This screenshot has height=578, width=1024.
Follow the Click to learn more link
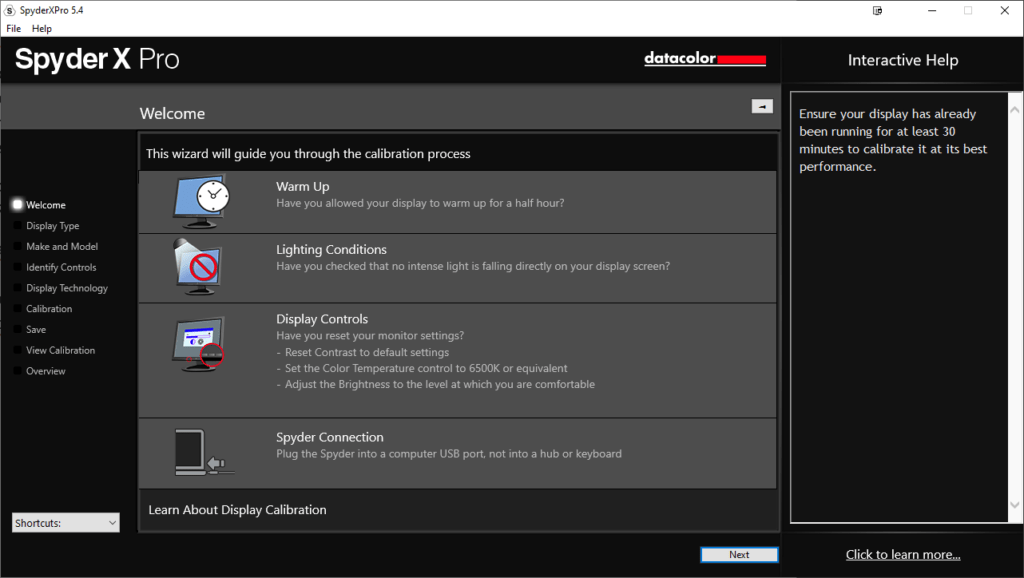pyautogui.click(x=902, y=555)
